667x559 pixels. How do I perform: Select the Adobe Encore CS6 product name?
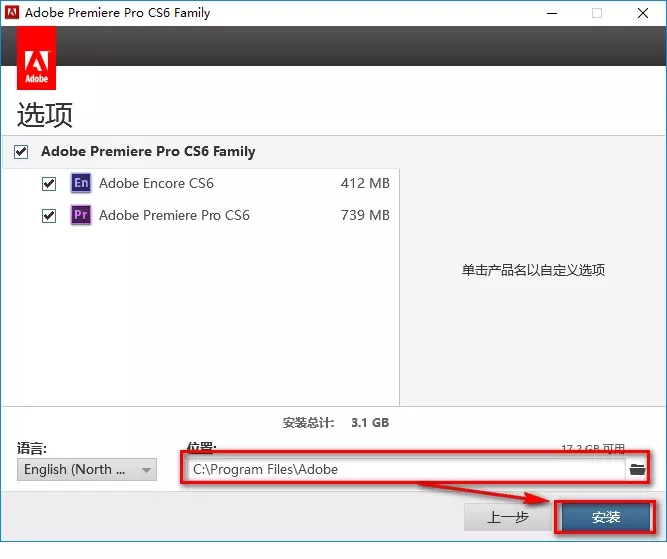click(x=156, y=183)
